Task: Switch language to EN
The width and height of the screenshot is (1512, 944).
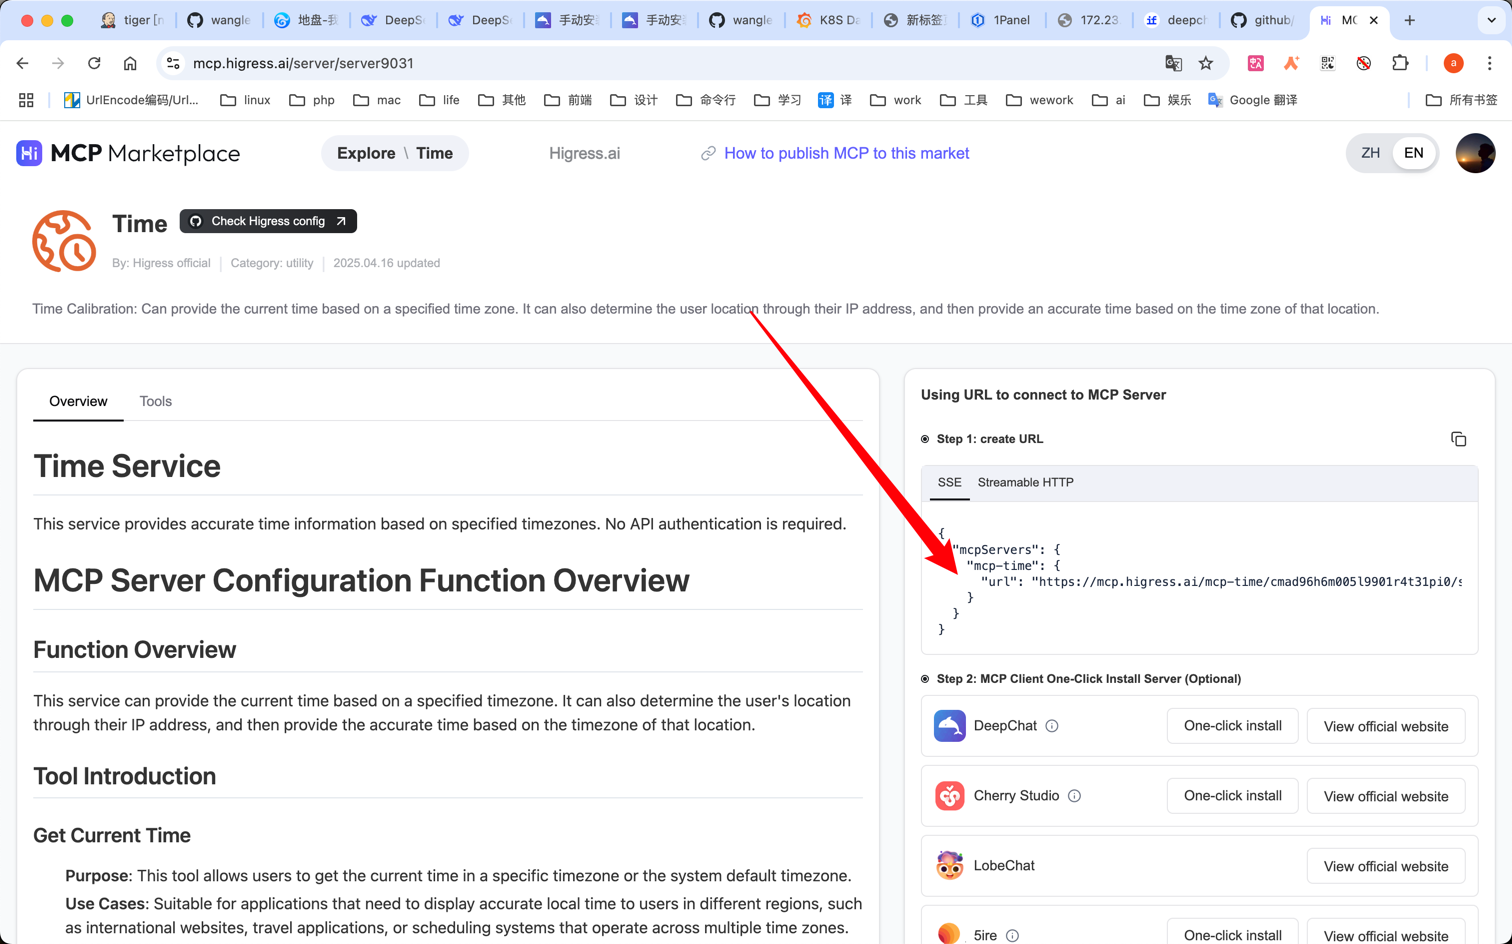Action: (x=1413, y=153)
